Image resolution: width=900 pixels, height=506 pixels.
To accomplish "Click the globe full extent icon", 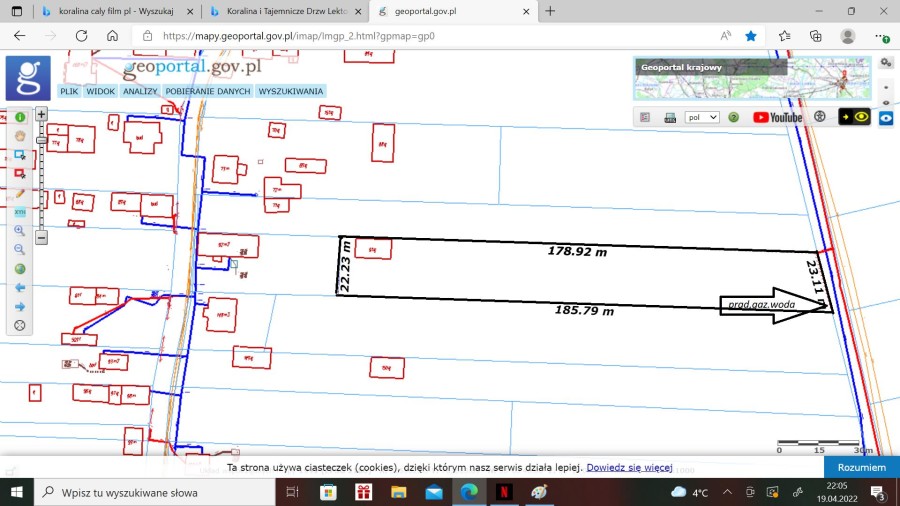I will [19, 268].
